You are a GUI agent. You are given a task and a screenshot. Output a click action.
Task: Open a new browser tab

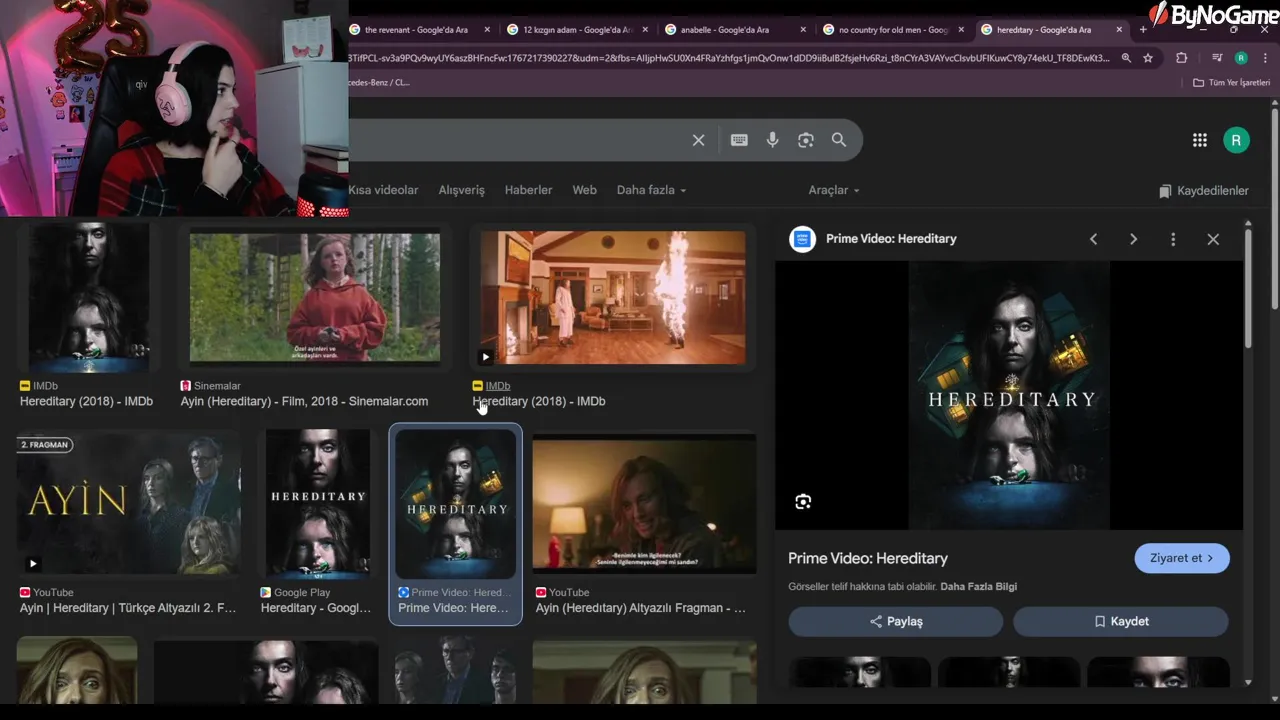coord(1143,30)
